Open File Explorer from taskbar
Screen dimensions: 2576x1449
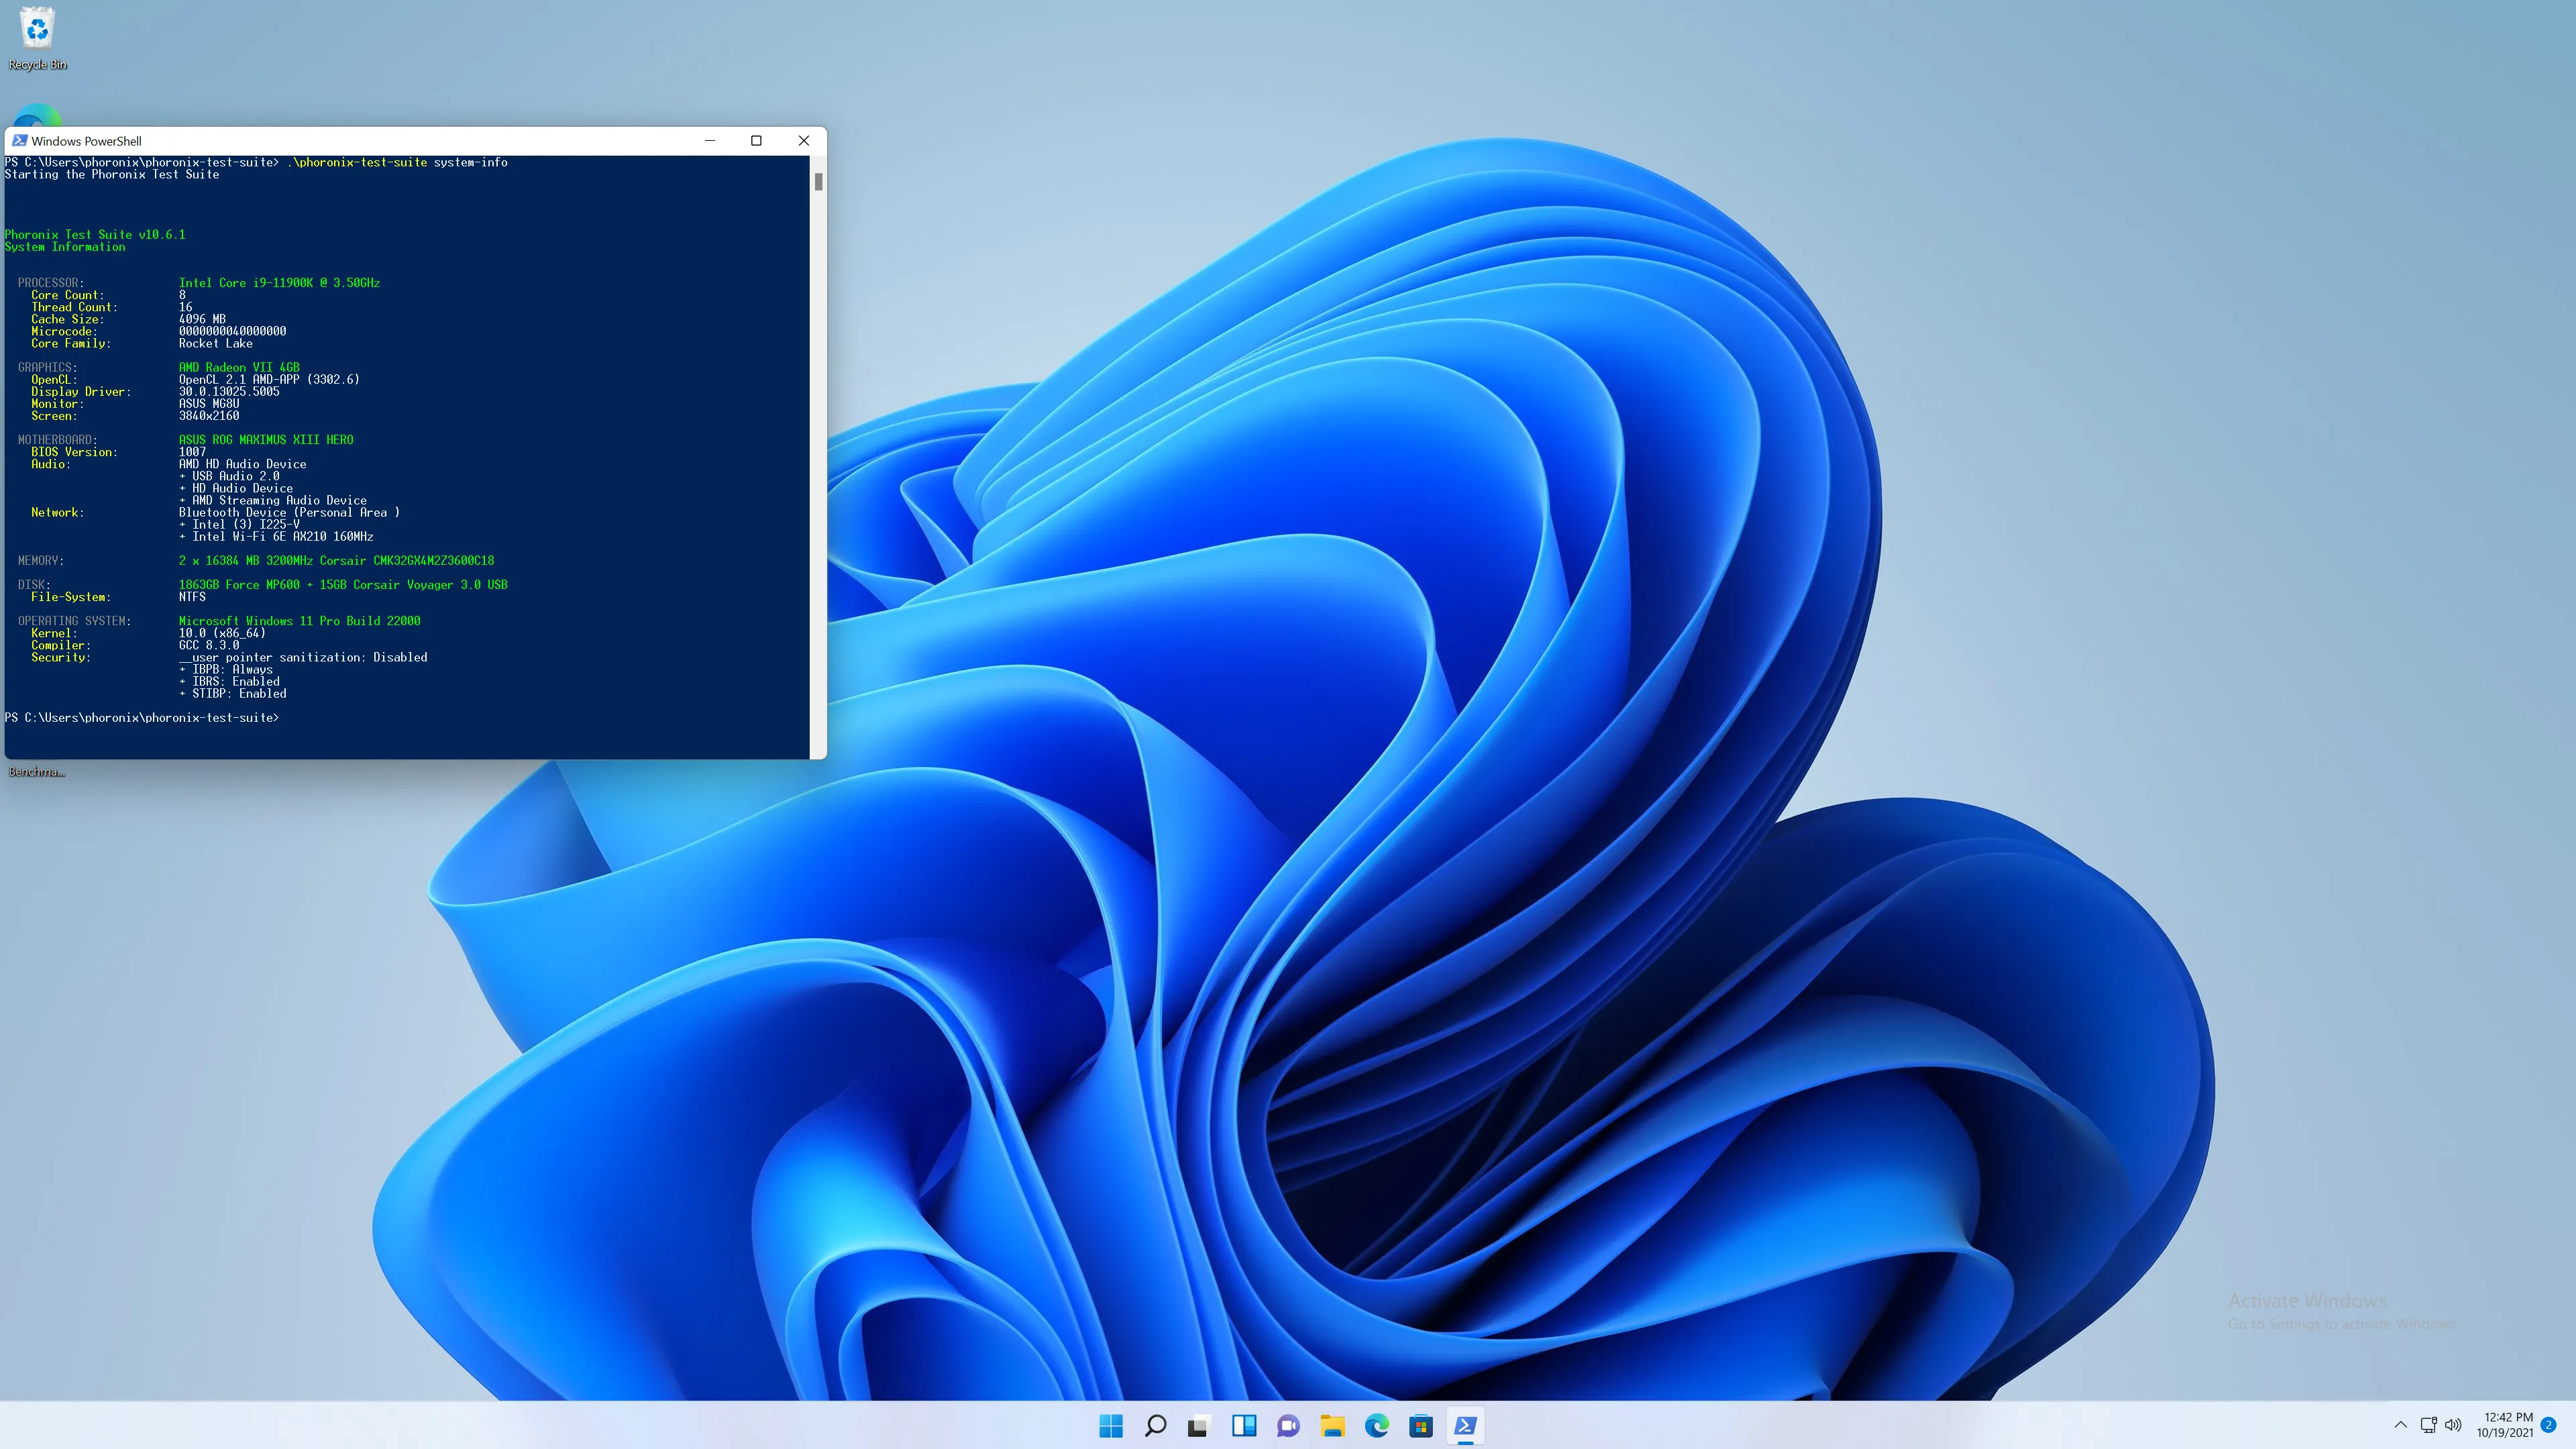[1332, 1426]
